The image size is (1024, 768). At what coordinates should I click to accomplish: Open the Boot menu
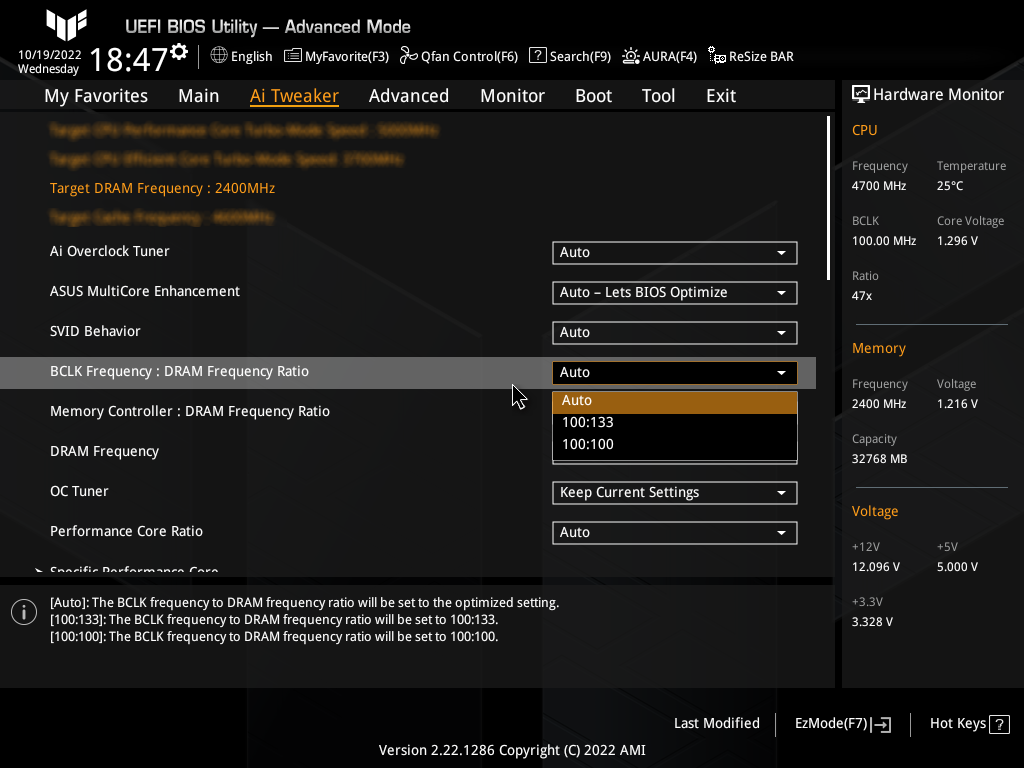[593, 95]
